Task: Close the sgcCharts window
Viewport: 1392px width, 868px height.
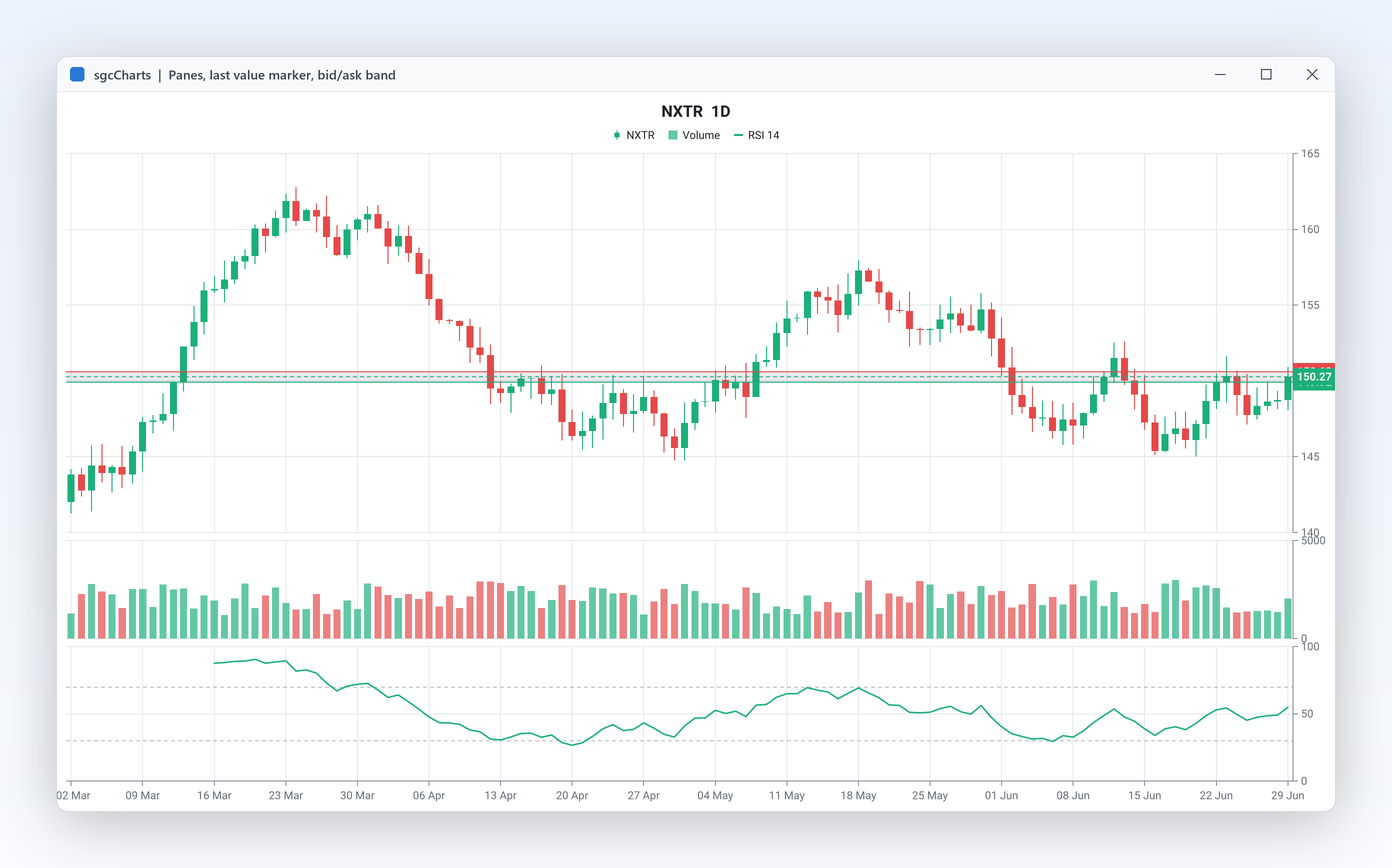Action: pos(1312,74)
